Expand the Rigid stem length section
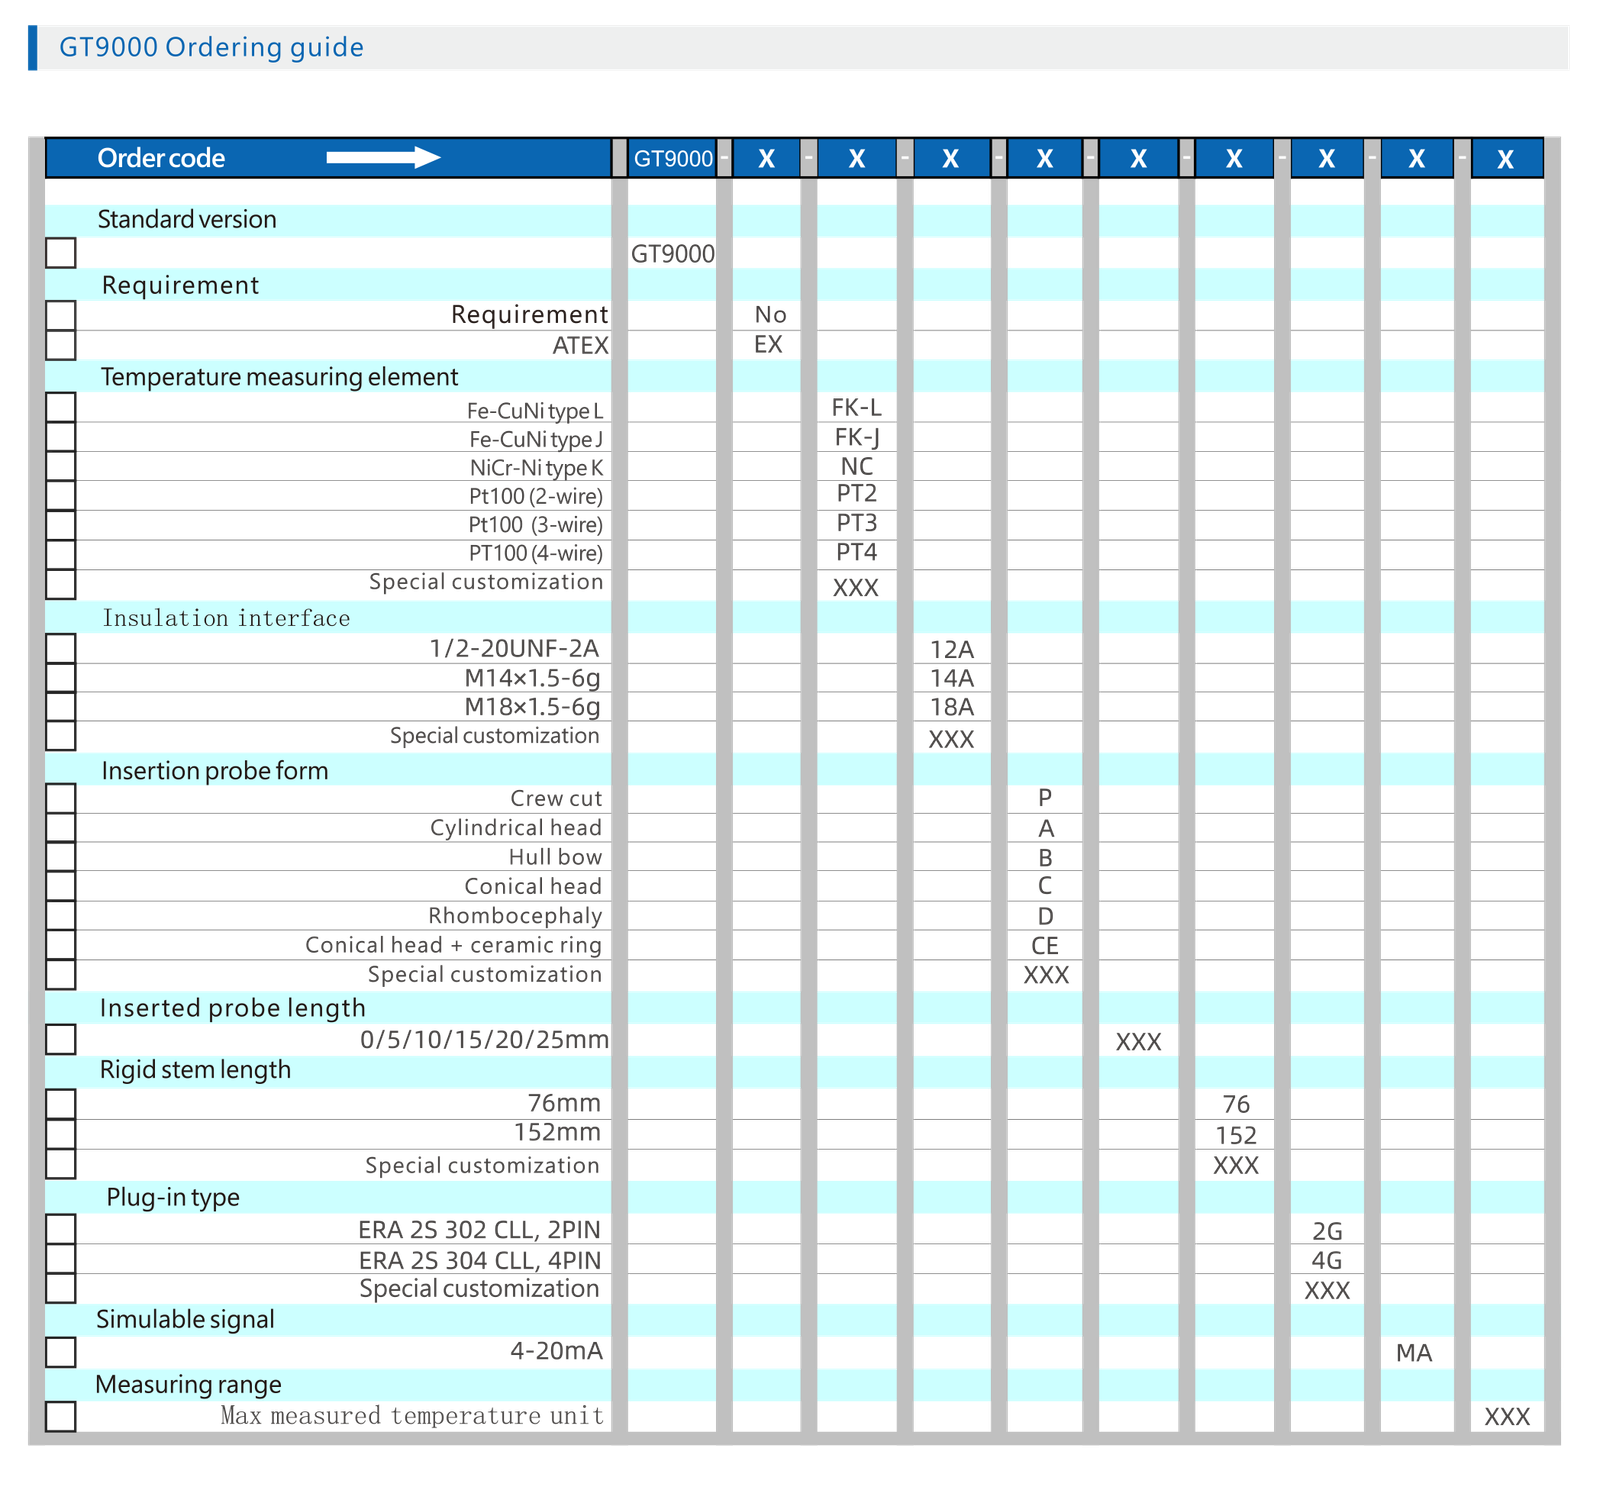The width and height of the screenshot is (1600, 1490). click(195, 1070)
